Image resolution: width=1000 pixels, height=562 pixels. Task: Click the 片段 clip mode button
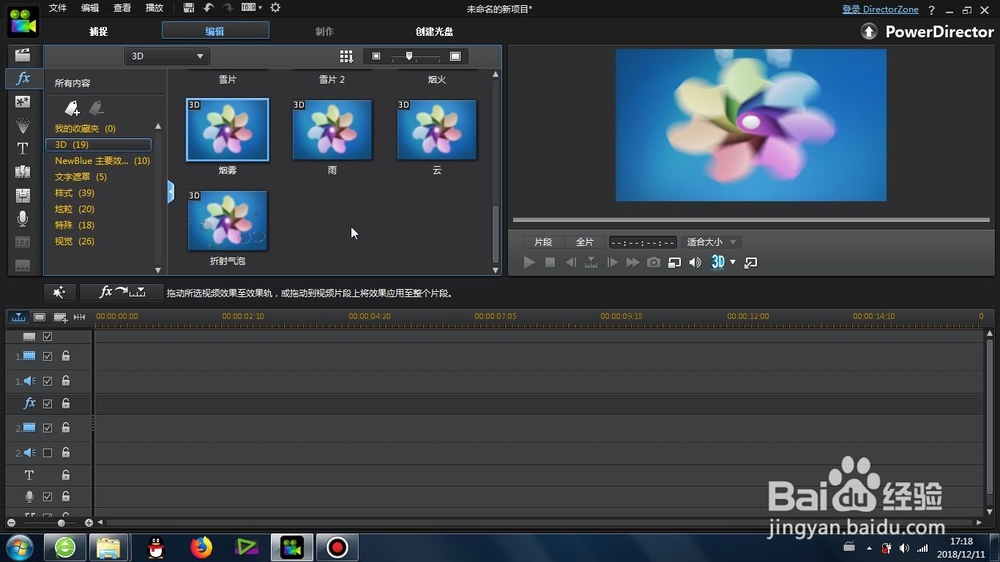point(543,242)
